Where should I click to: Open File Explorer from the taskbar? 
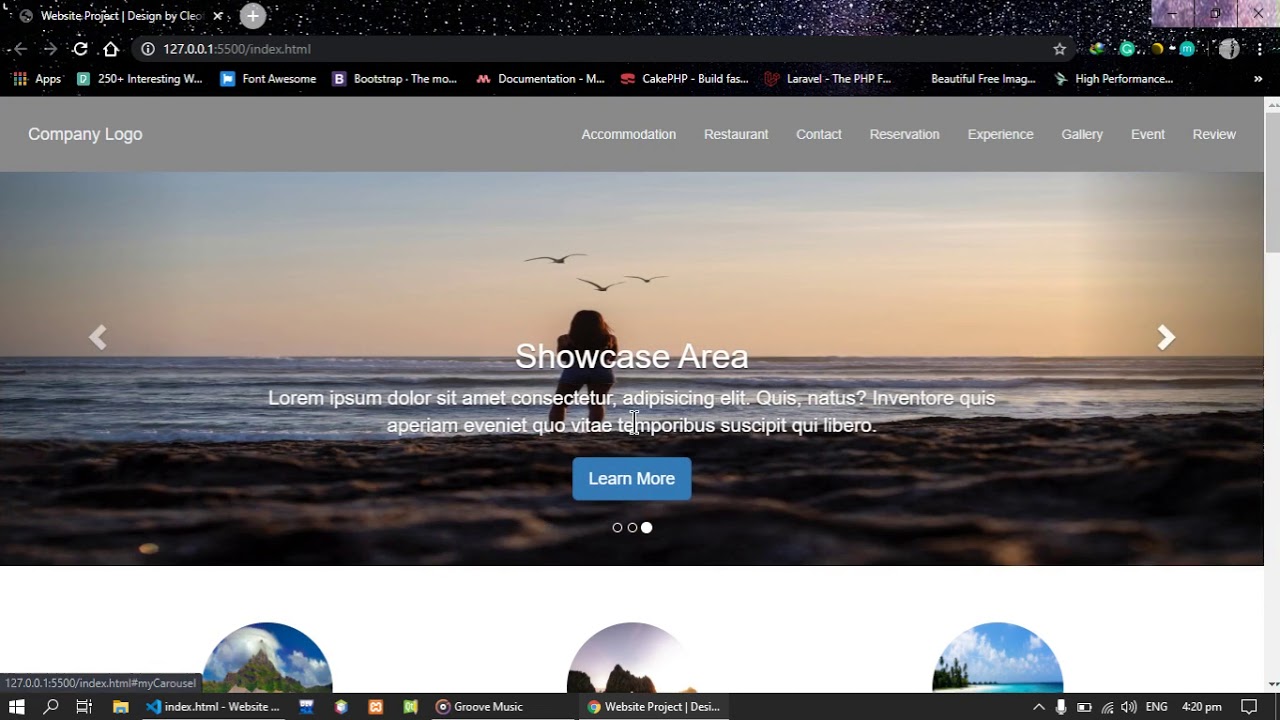click(120, 707)
